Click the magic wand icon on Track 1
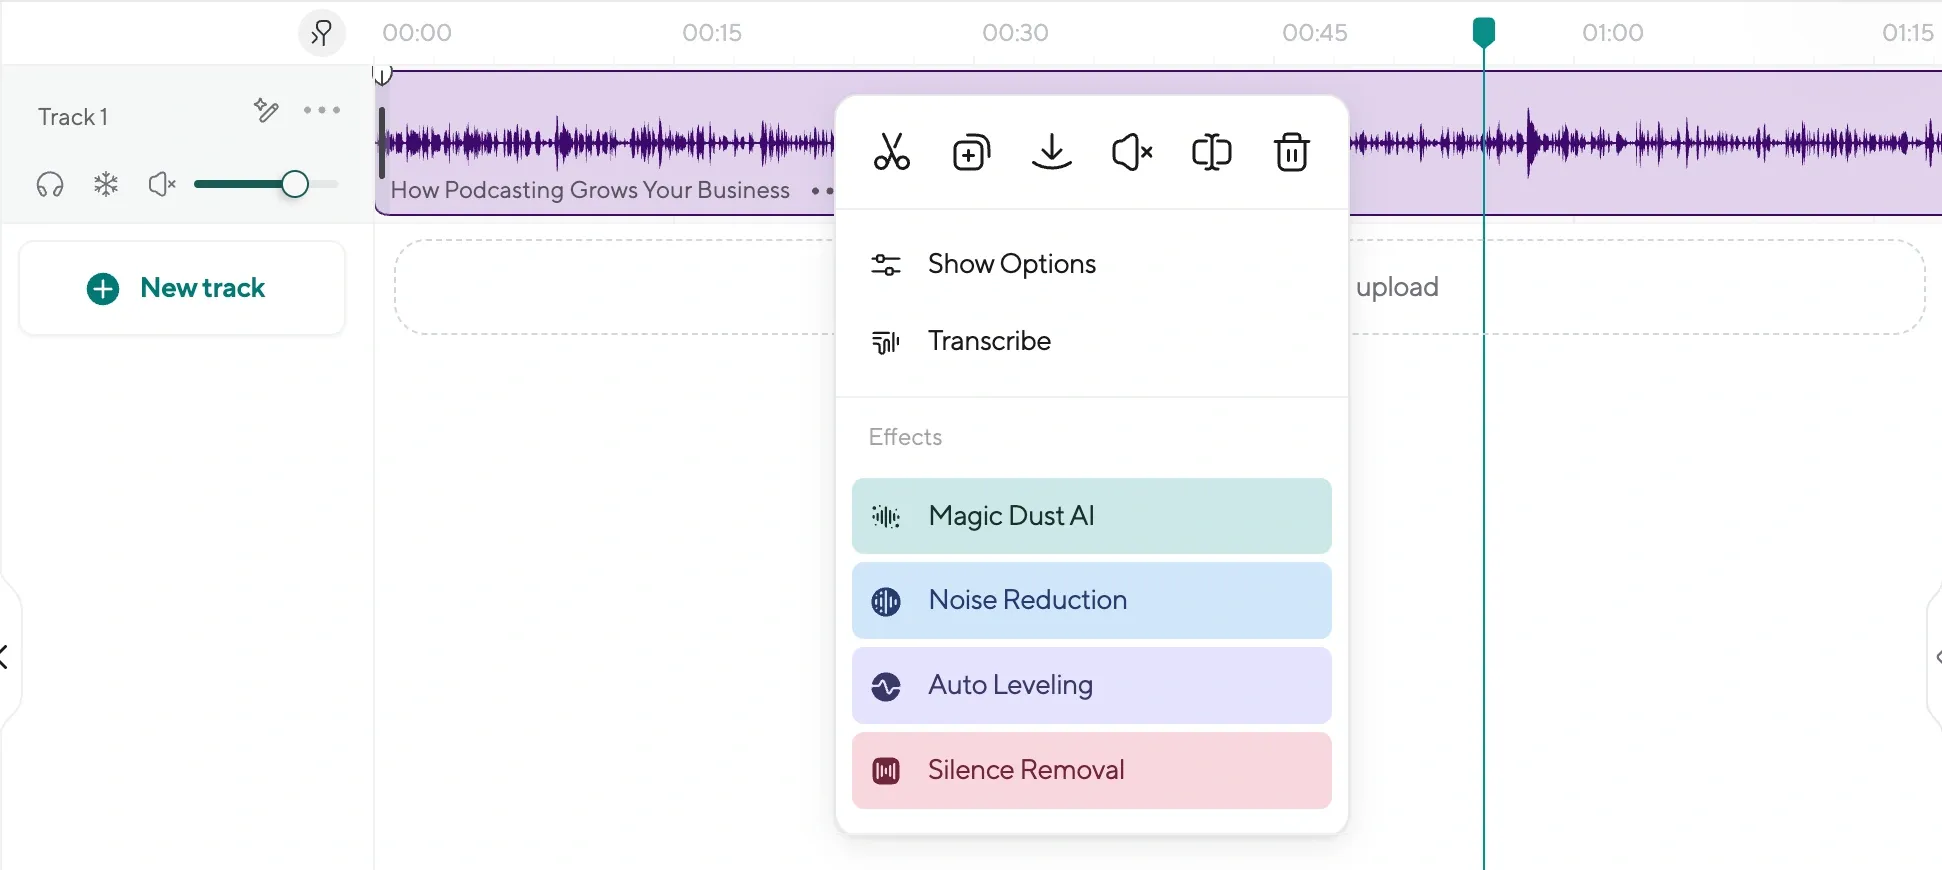This screenshot has width=1942, height=870. (266, 110)
